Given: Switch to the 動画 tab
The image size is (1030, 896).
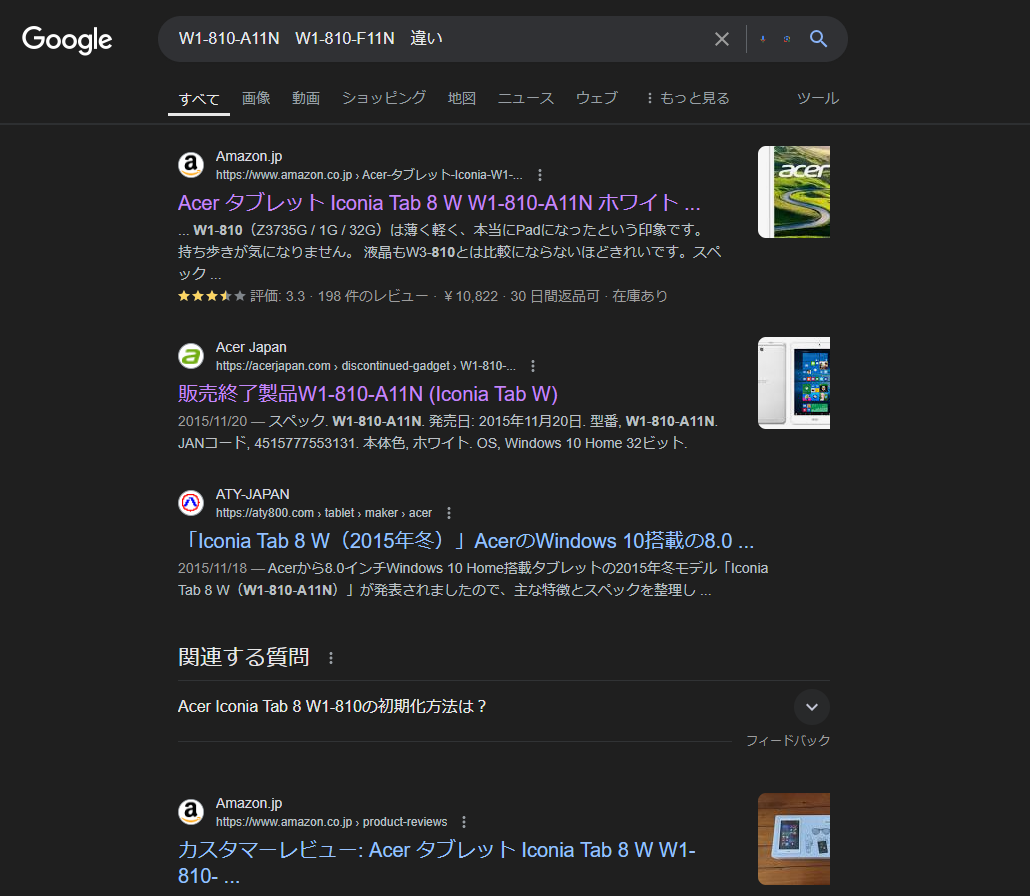Looking at the screenshot, I should point(306,98).
